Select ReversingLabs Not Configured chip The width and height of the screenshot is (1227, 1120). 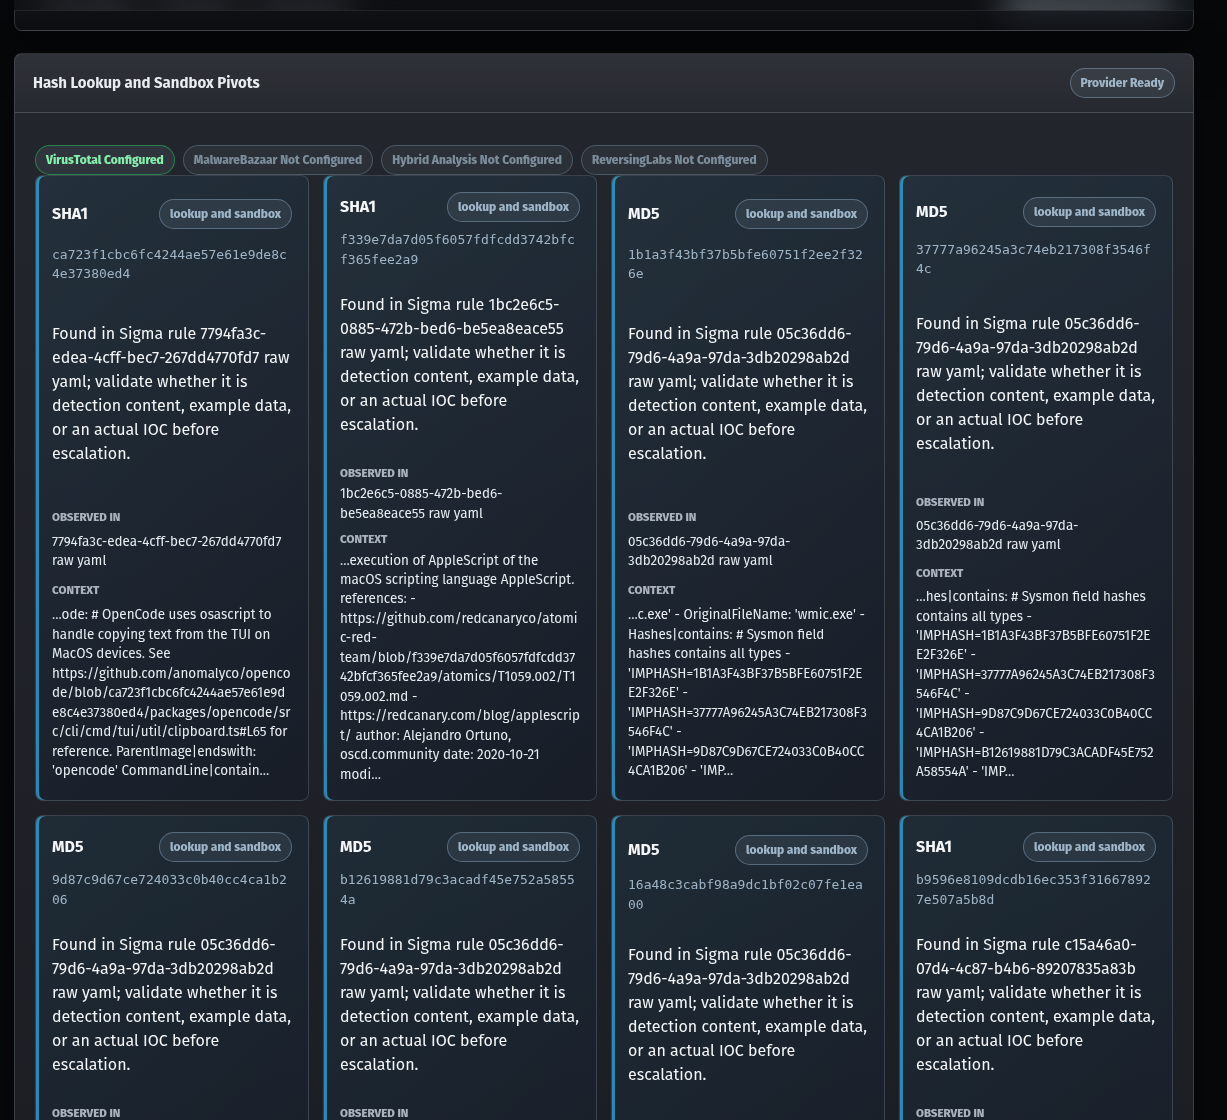674,160
